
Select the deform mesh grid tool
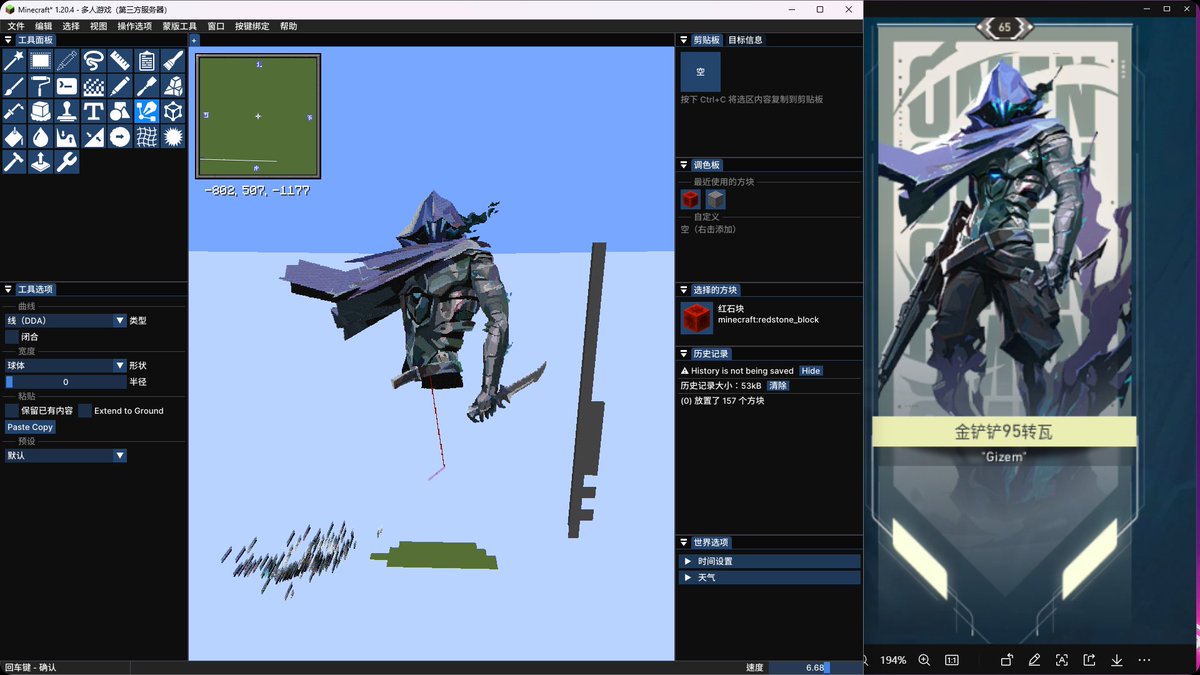click(147, 136)
